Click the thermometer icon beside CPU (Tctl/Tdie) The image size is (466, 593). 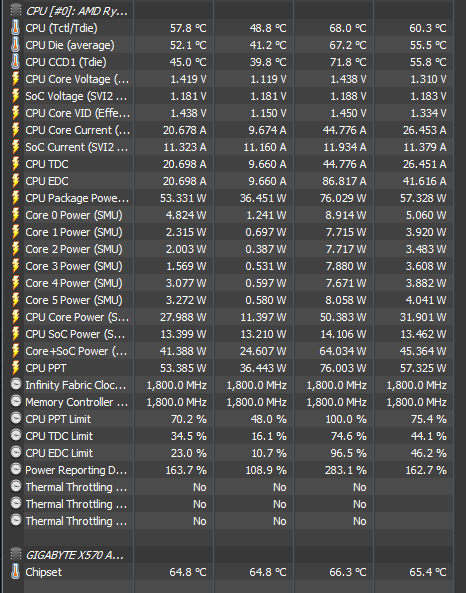15,28
